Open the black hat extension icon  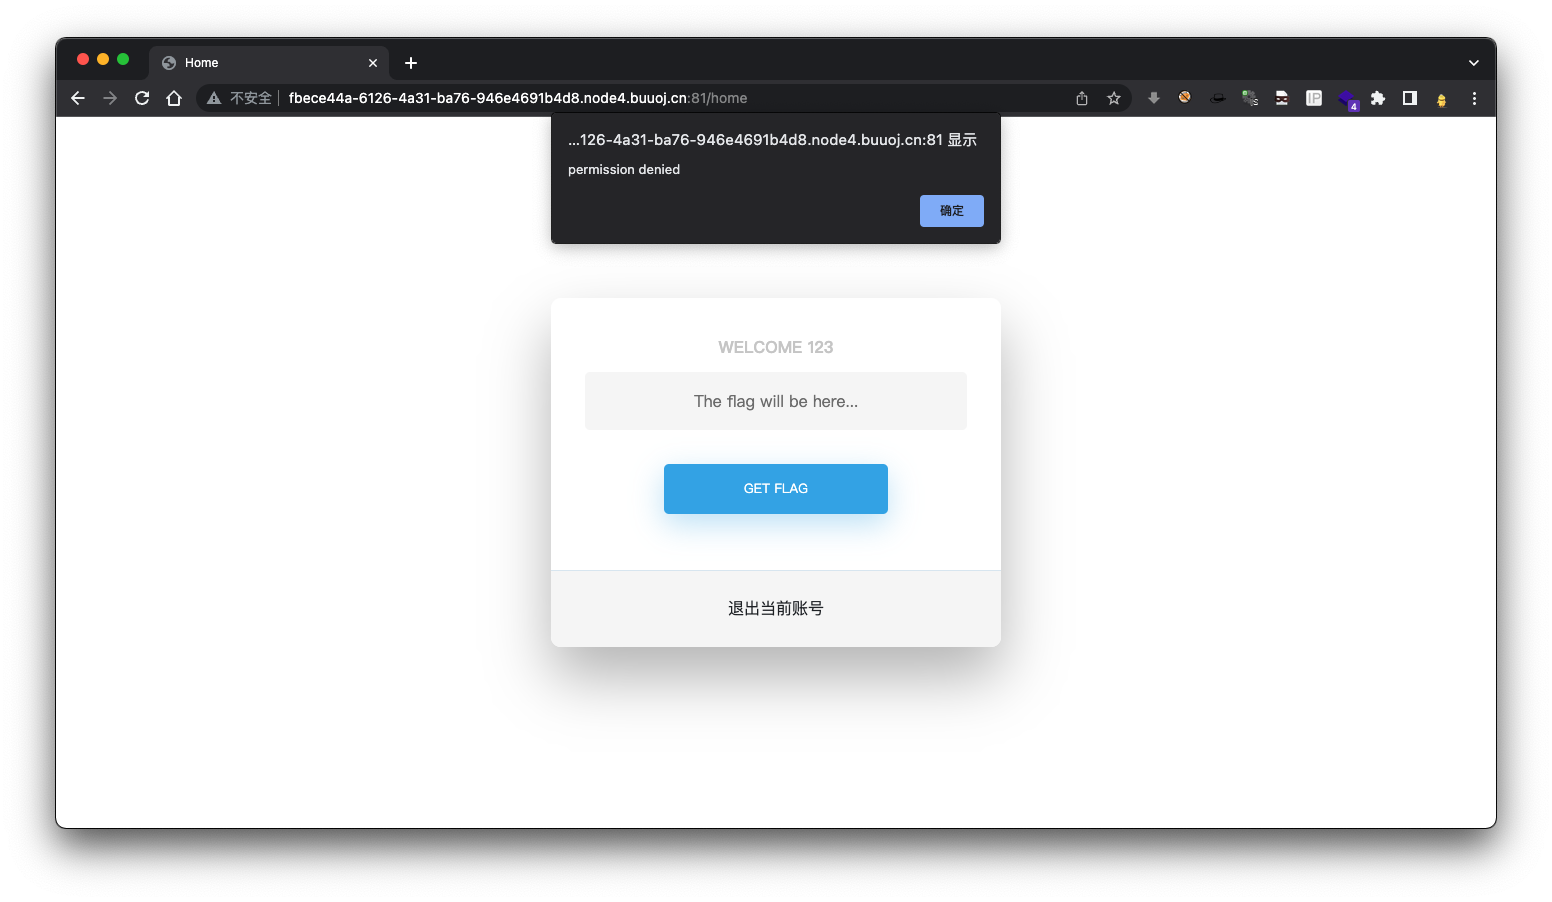[1218, 98]
